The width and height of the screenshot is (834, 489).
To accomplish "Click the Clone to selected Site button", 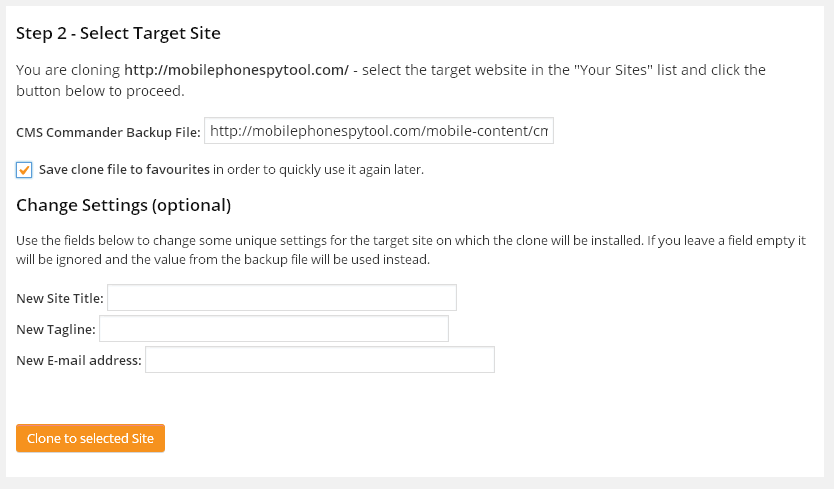I will (x=90, y=438).
